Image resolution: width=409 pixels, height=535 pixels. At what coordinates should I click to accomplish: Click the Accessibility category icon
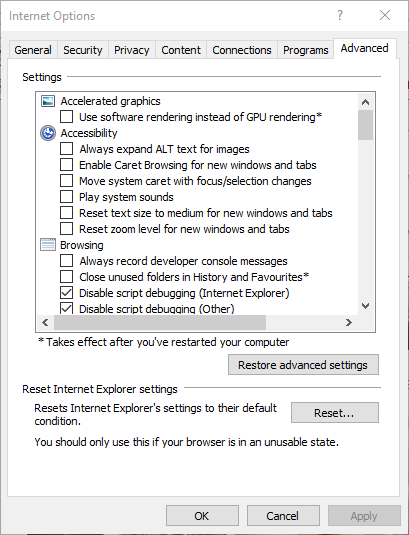tap(48, 133)
